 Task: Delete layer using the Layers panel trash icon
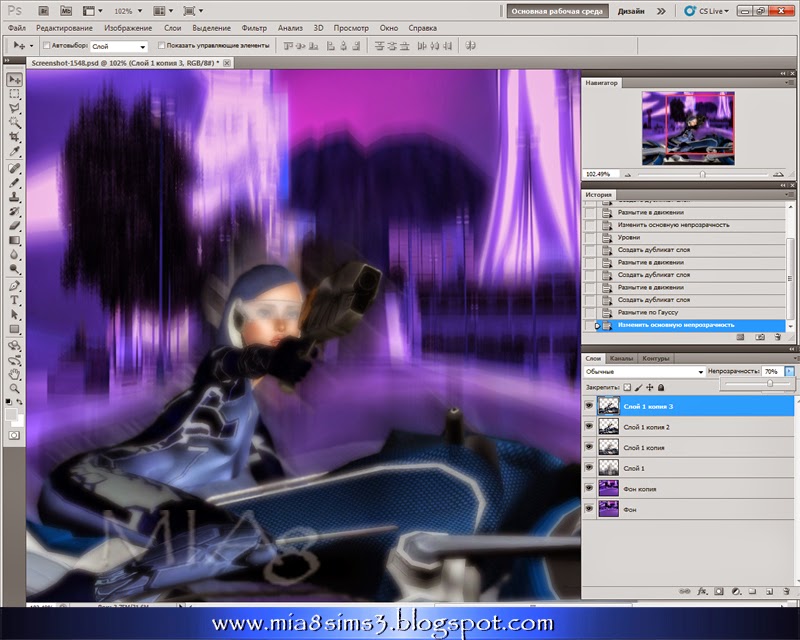point(786,592)
